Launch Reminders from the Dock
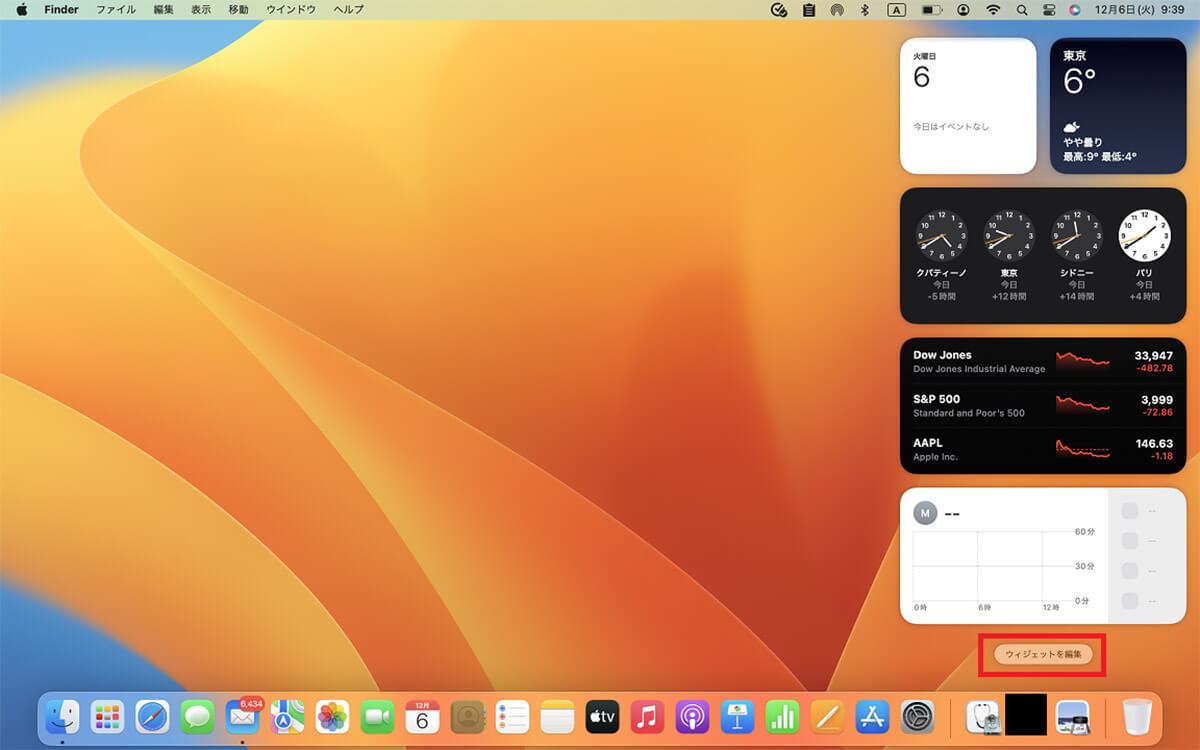 512,716
